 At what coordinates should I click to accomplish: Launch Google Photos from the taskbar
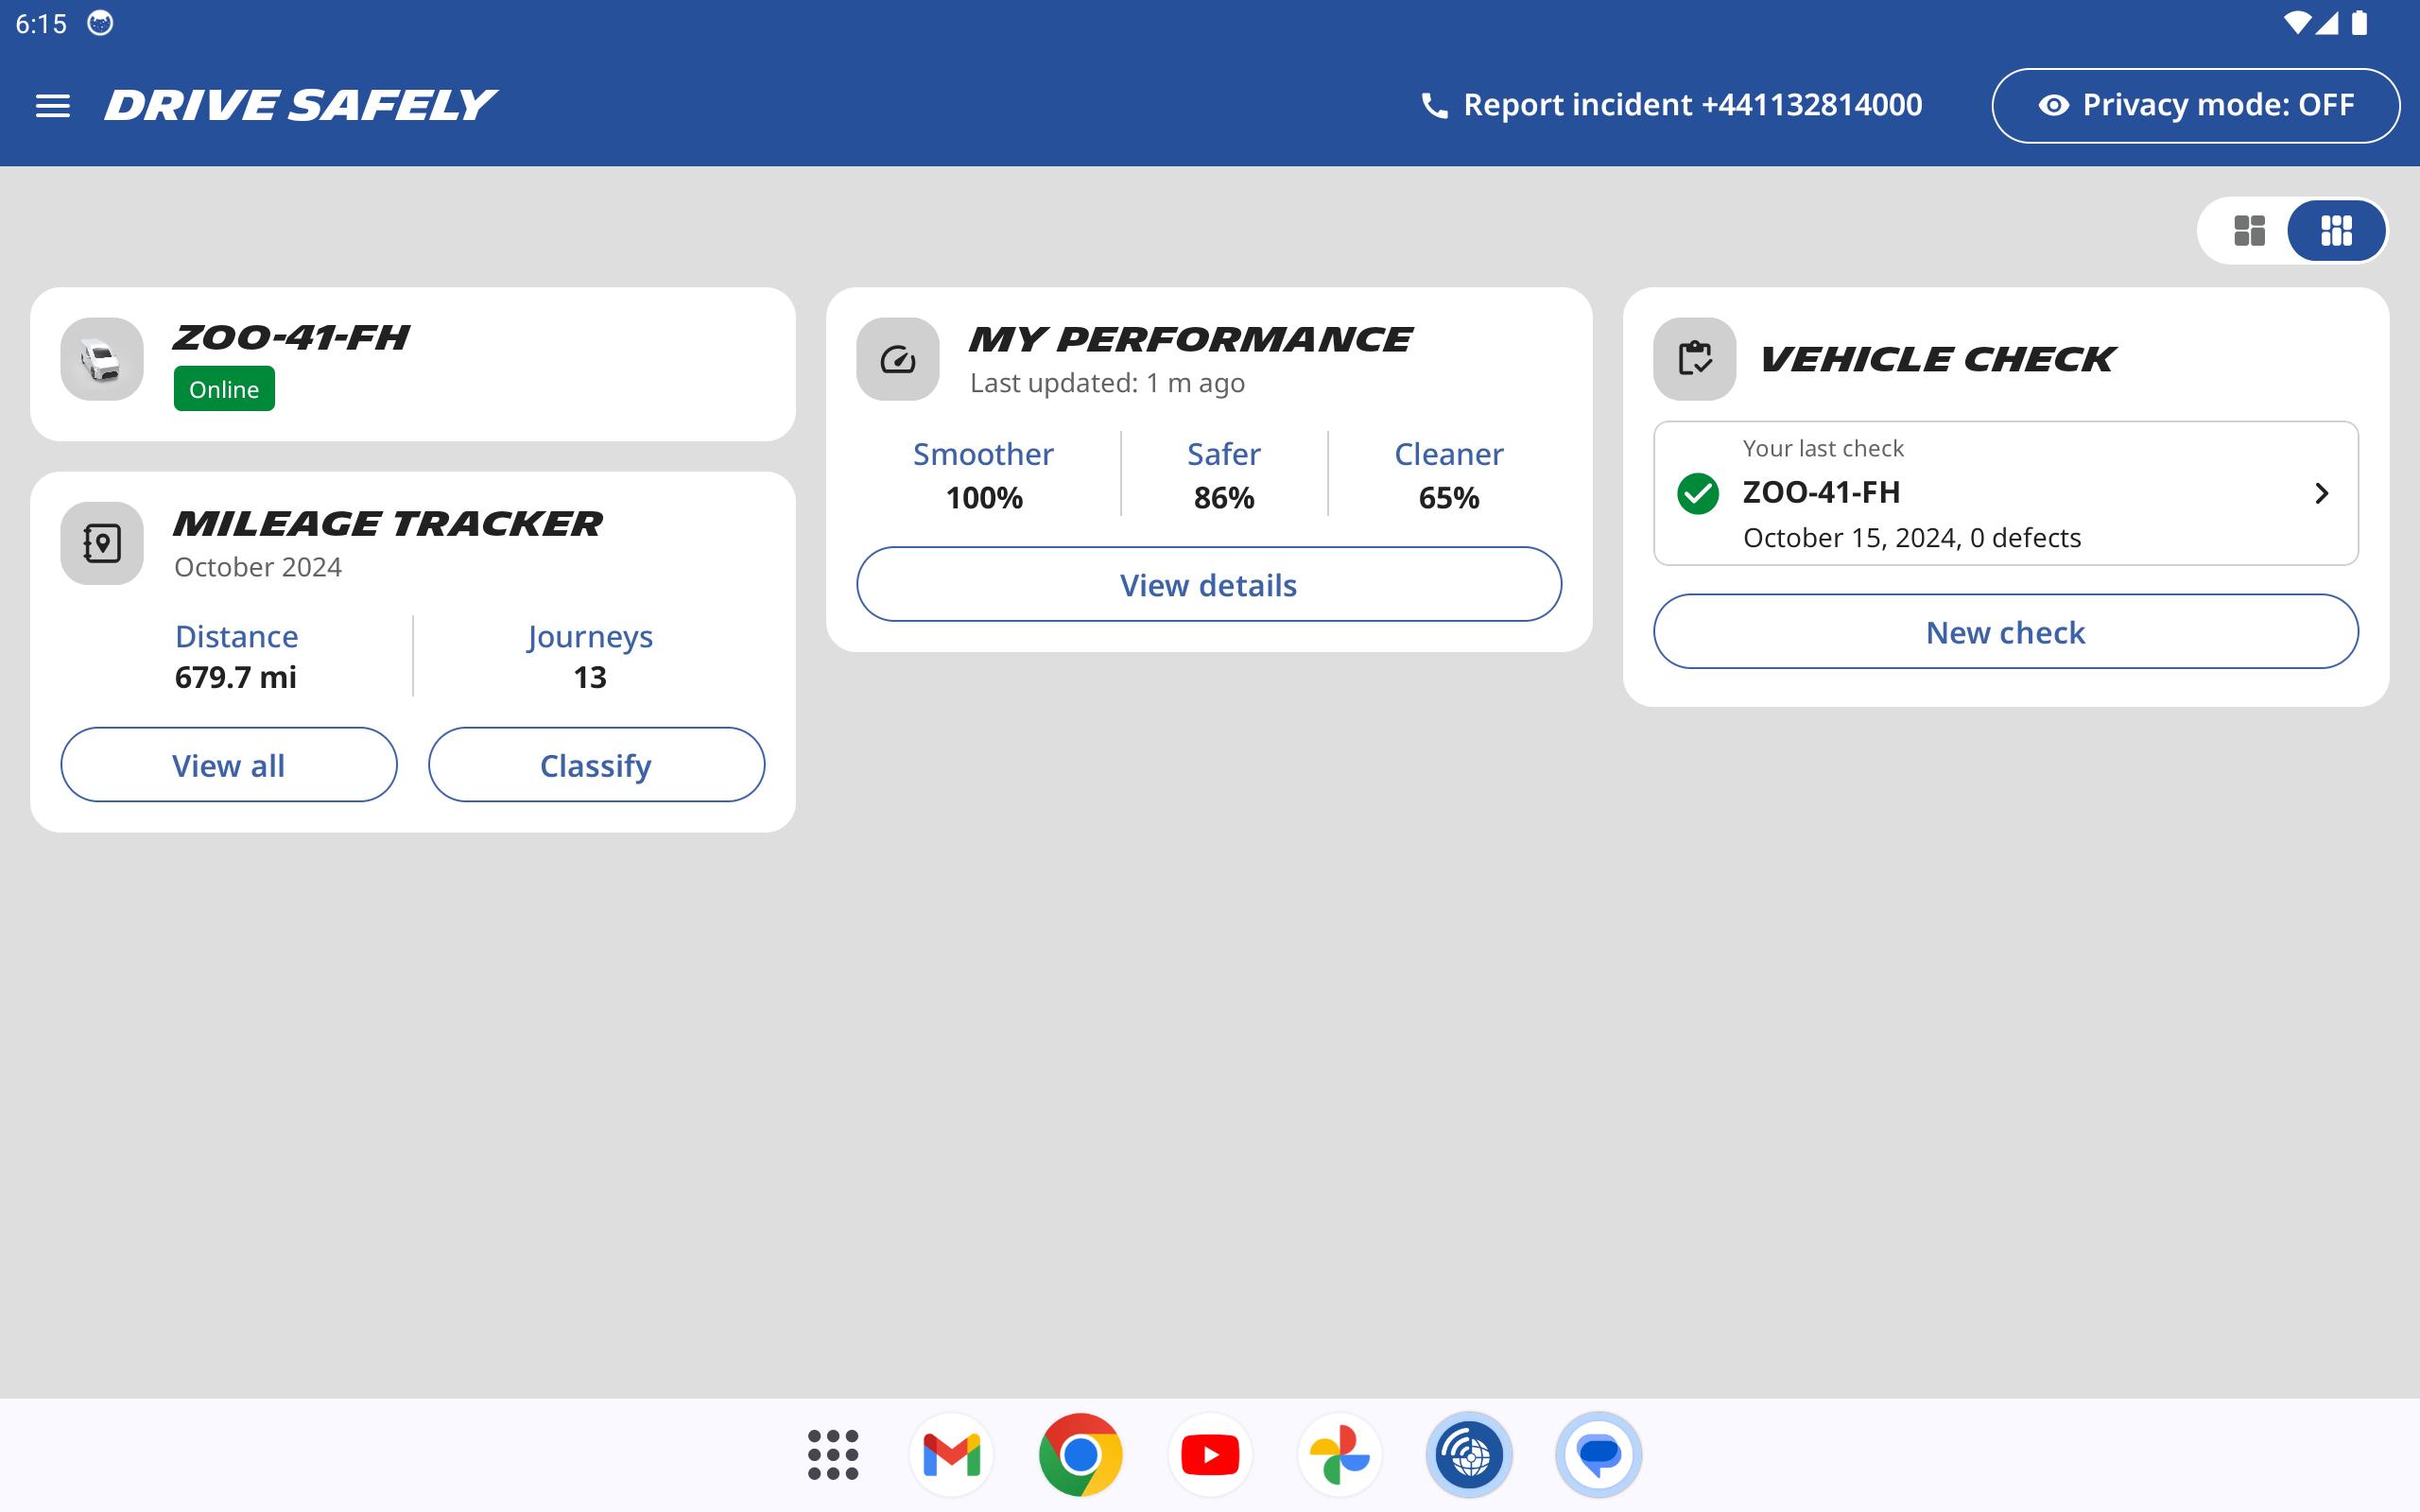1339,1454
